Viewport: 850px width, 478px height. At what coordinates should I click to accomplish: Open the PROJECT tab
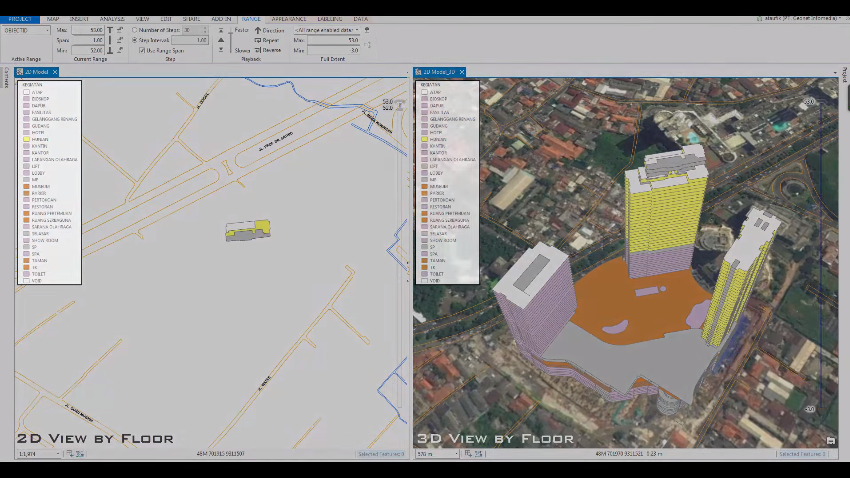click(19, 19)
